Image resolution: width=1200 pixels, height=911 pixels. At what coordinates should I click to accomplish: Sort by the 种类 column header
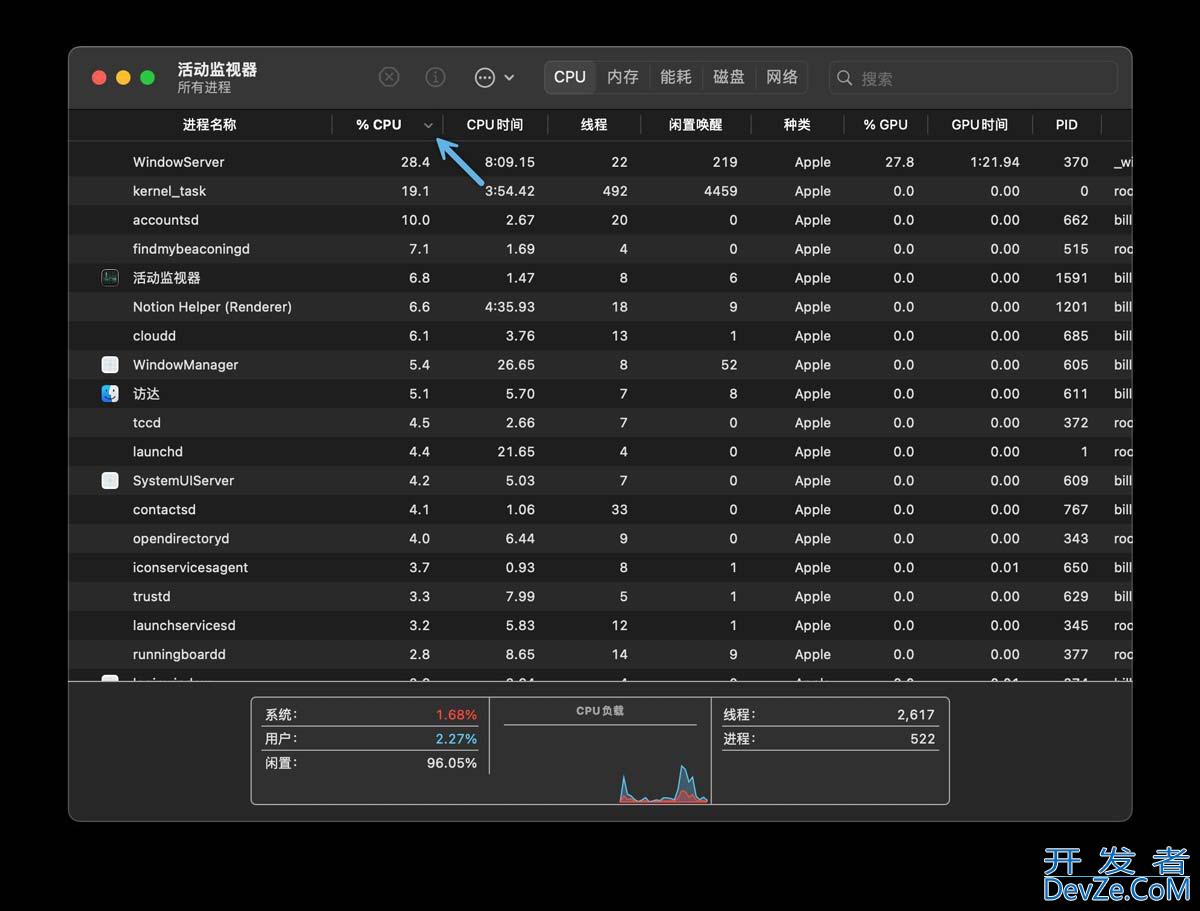(797, 125)
